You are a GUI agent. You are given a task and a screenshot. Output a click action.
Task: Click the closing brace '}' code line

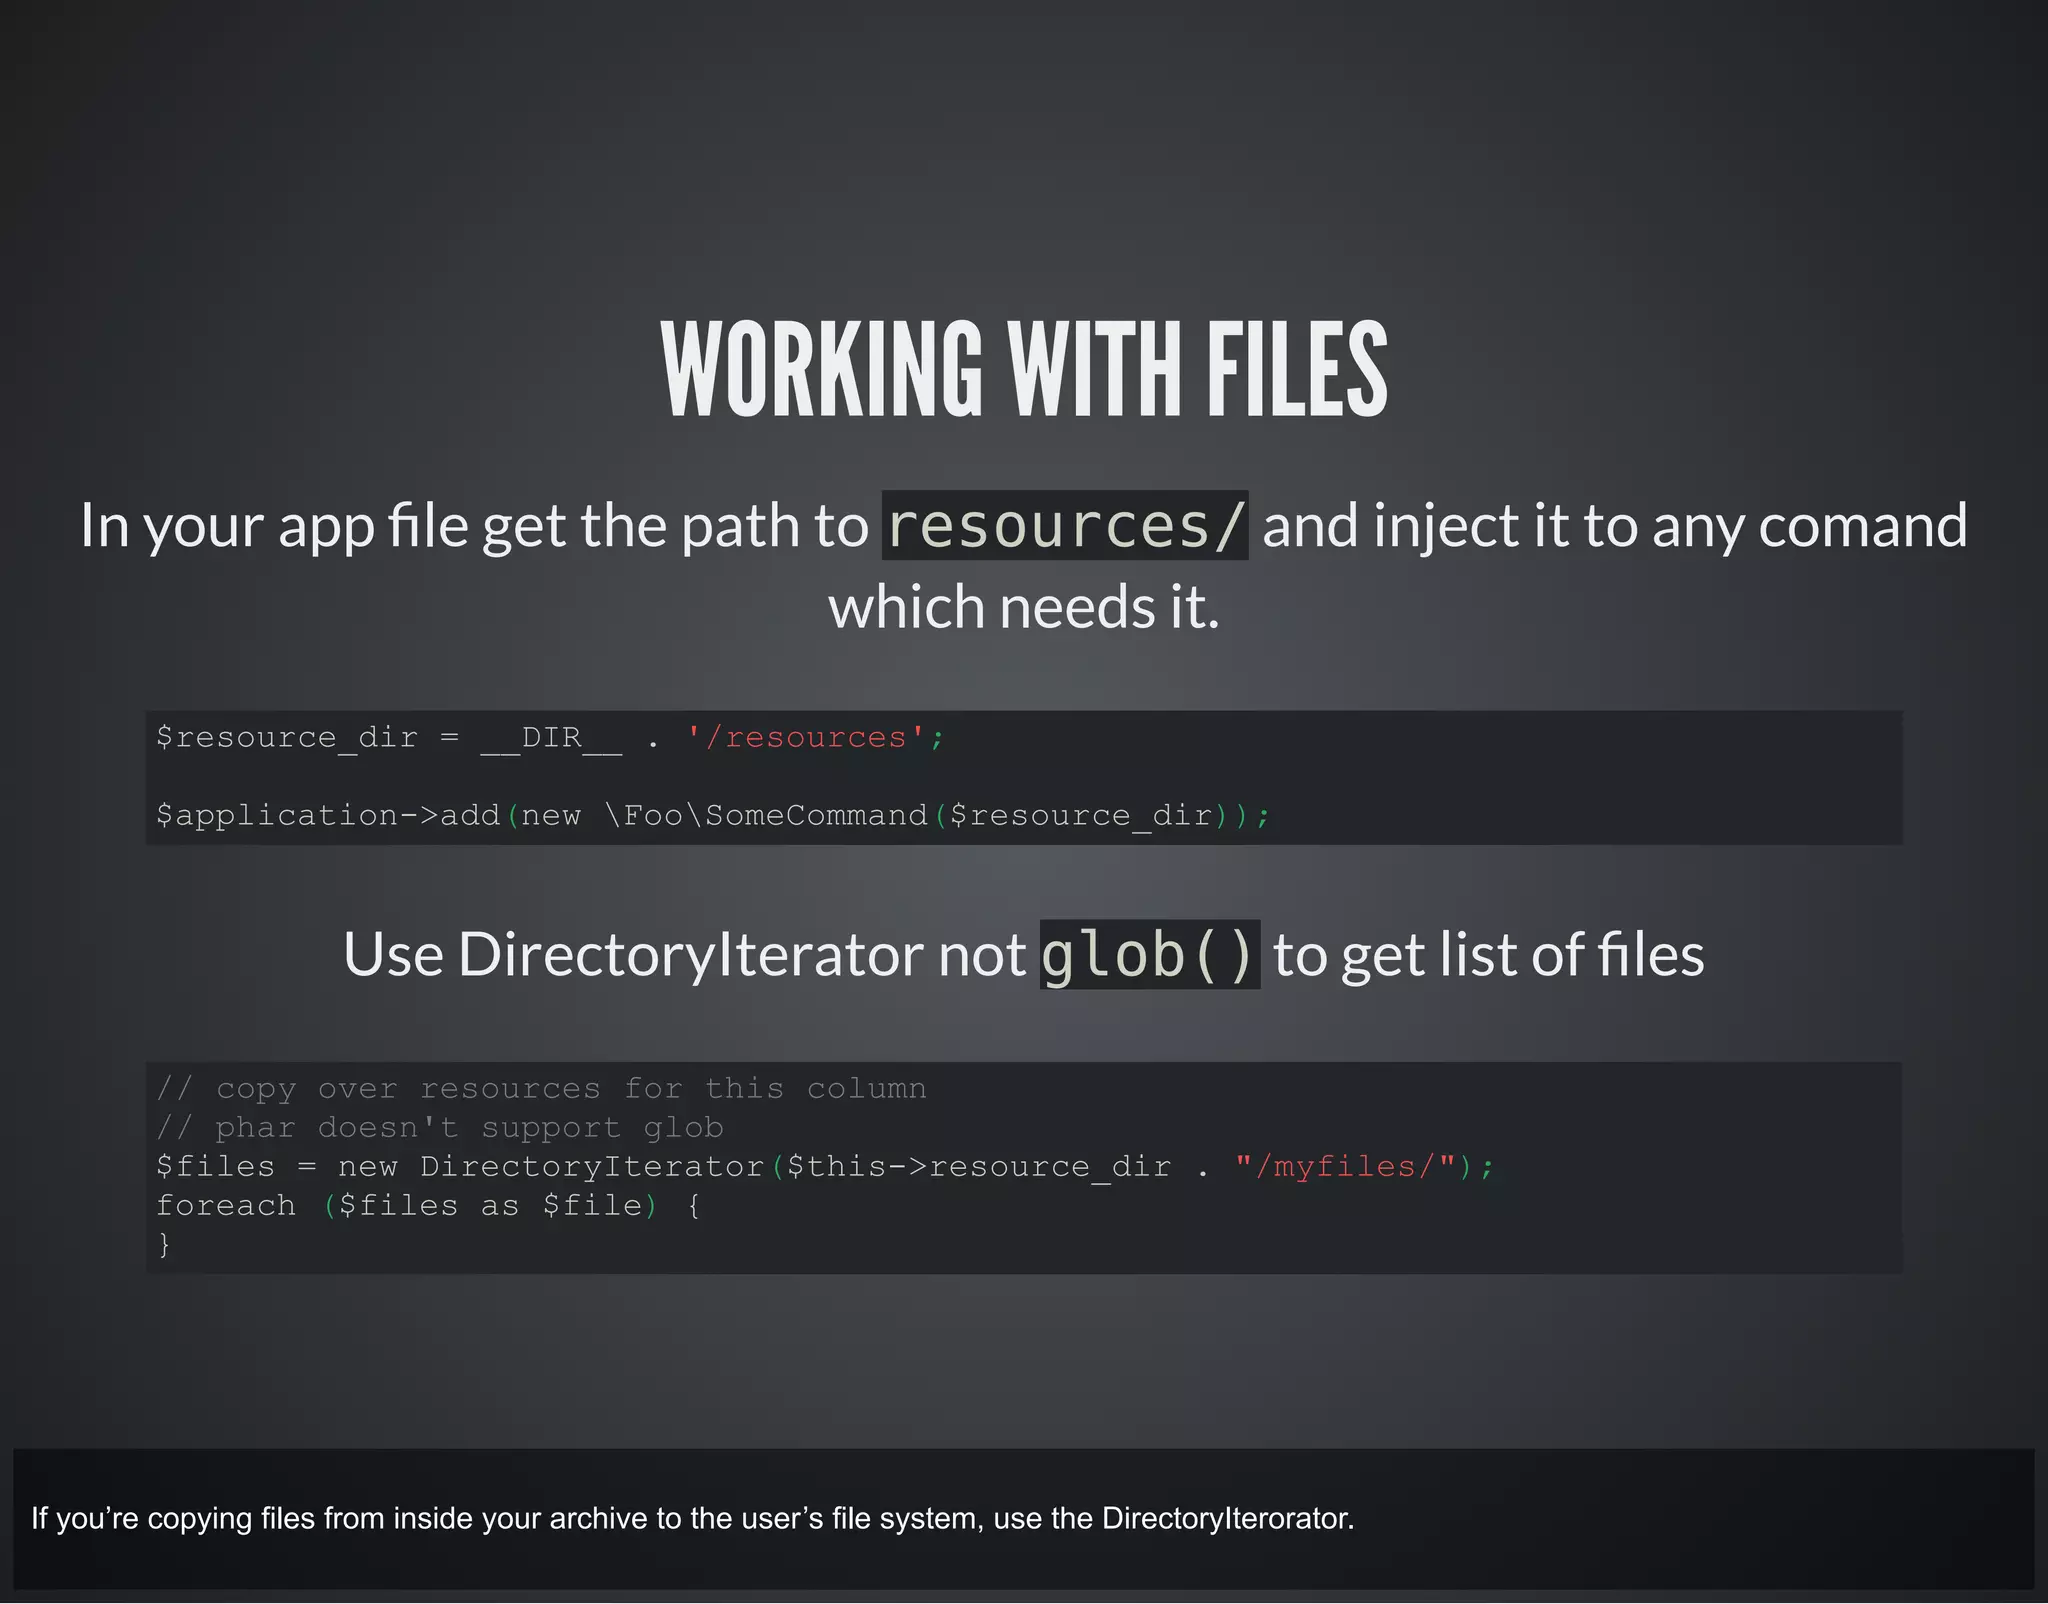(x=164, y=1245)
